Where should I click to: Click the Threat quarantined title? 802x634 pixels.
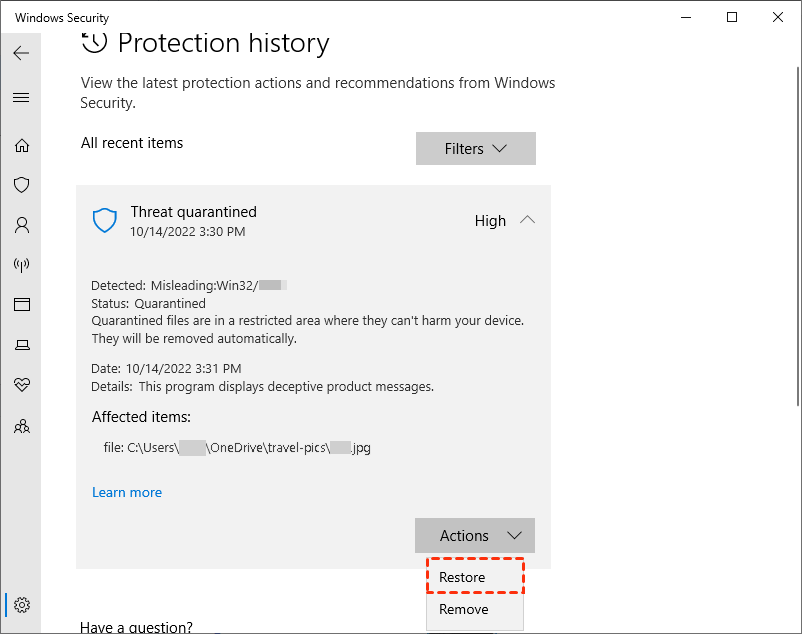click(193, 212)
